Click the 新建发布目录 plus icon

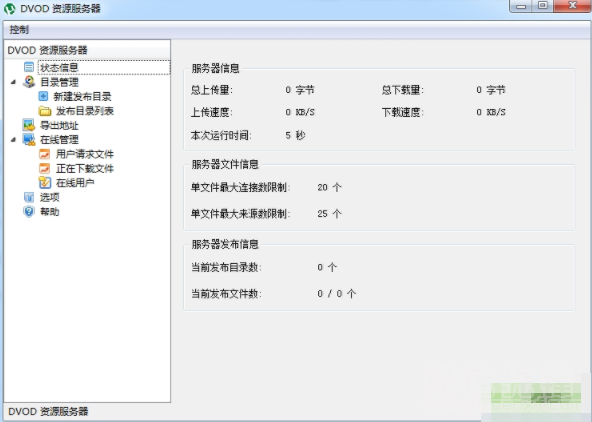(43, 96)
